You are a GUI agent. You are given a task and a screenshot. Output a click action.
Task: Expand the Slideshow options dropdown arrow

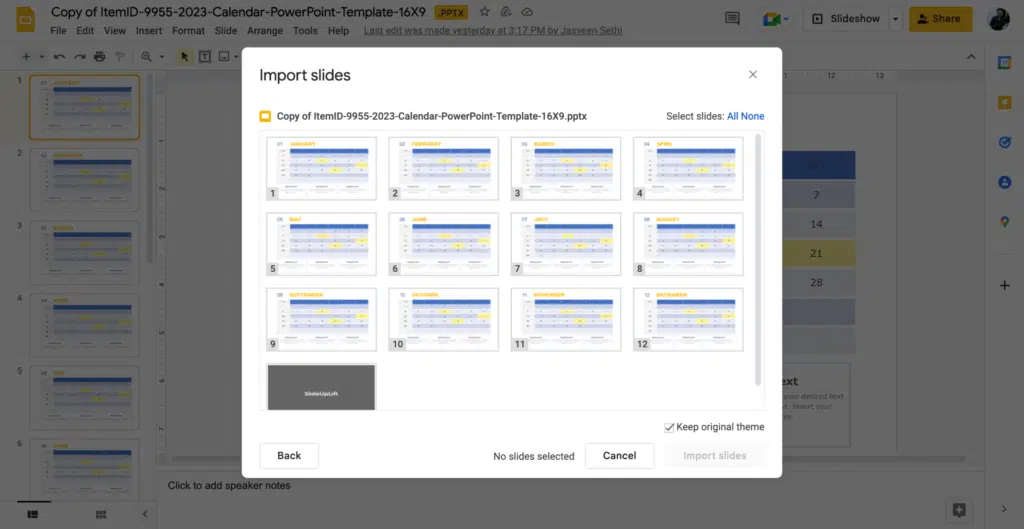coord(895,19)
